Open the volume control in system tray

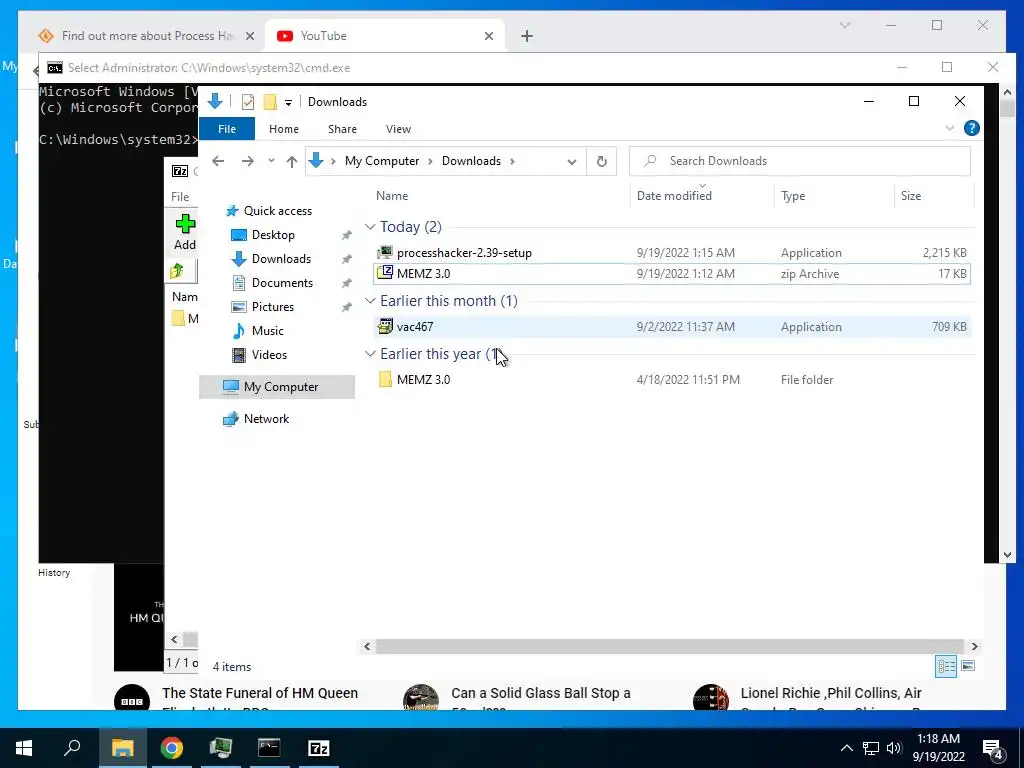pos(895,748)
